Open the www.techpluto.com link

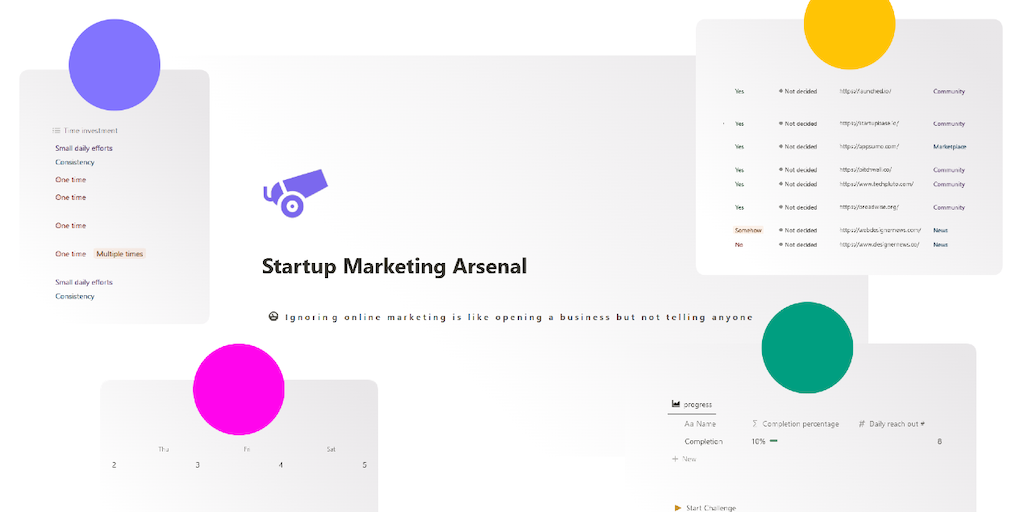click(874, 184)
